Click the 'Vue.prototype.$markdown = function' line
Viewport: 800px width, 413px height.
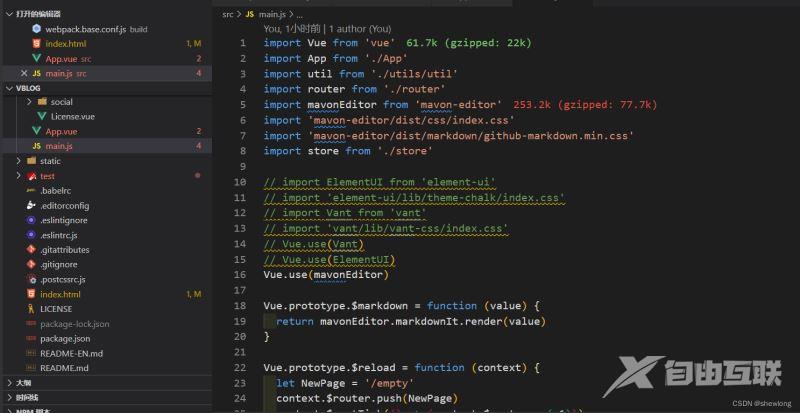402,306
